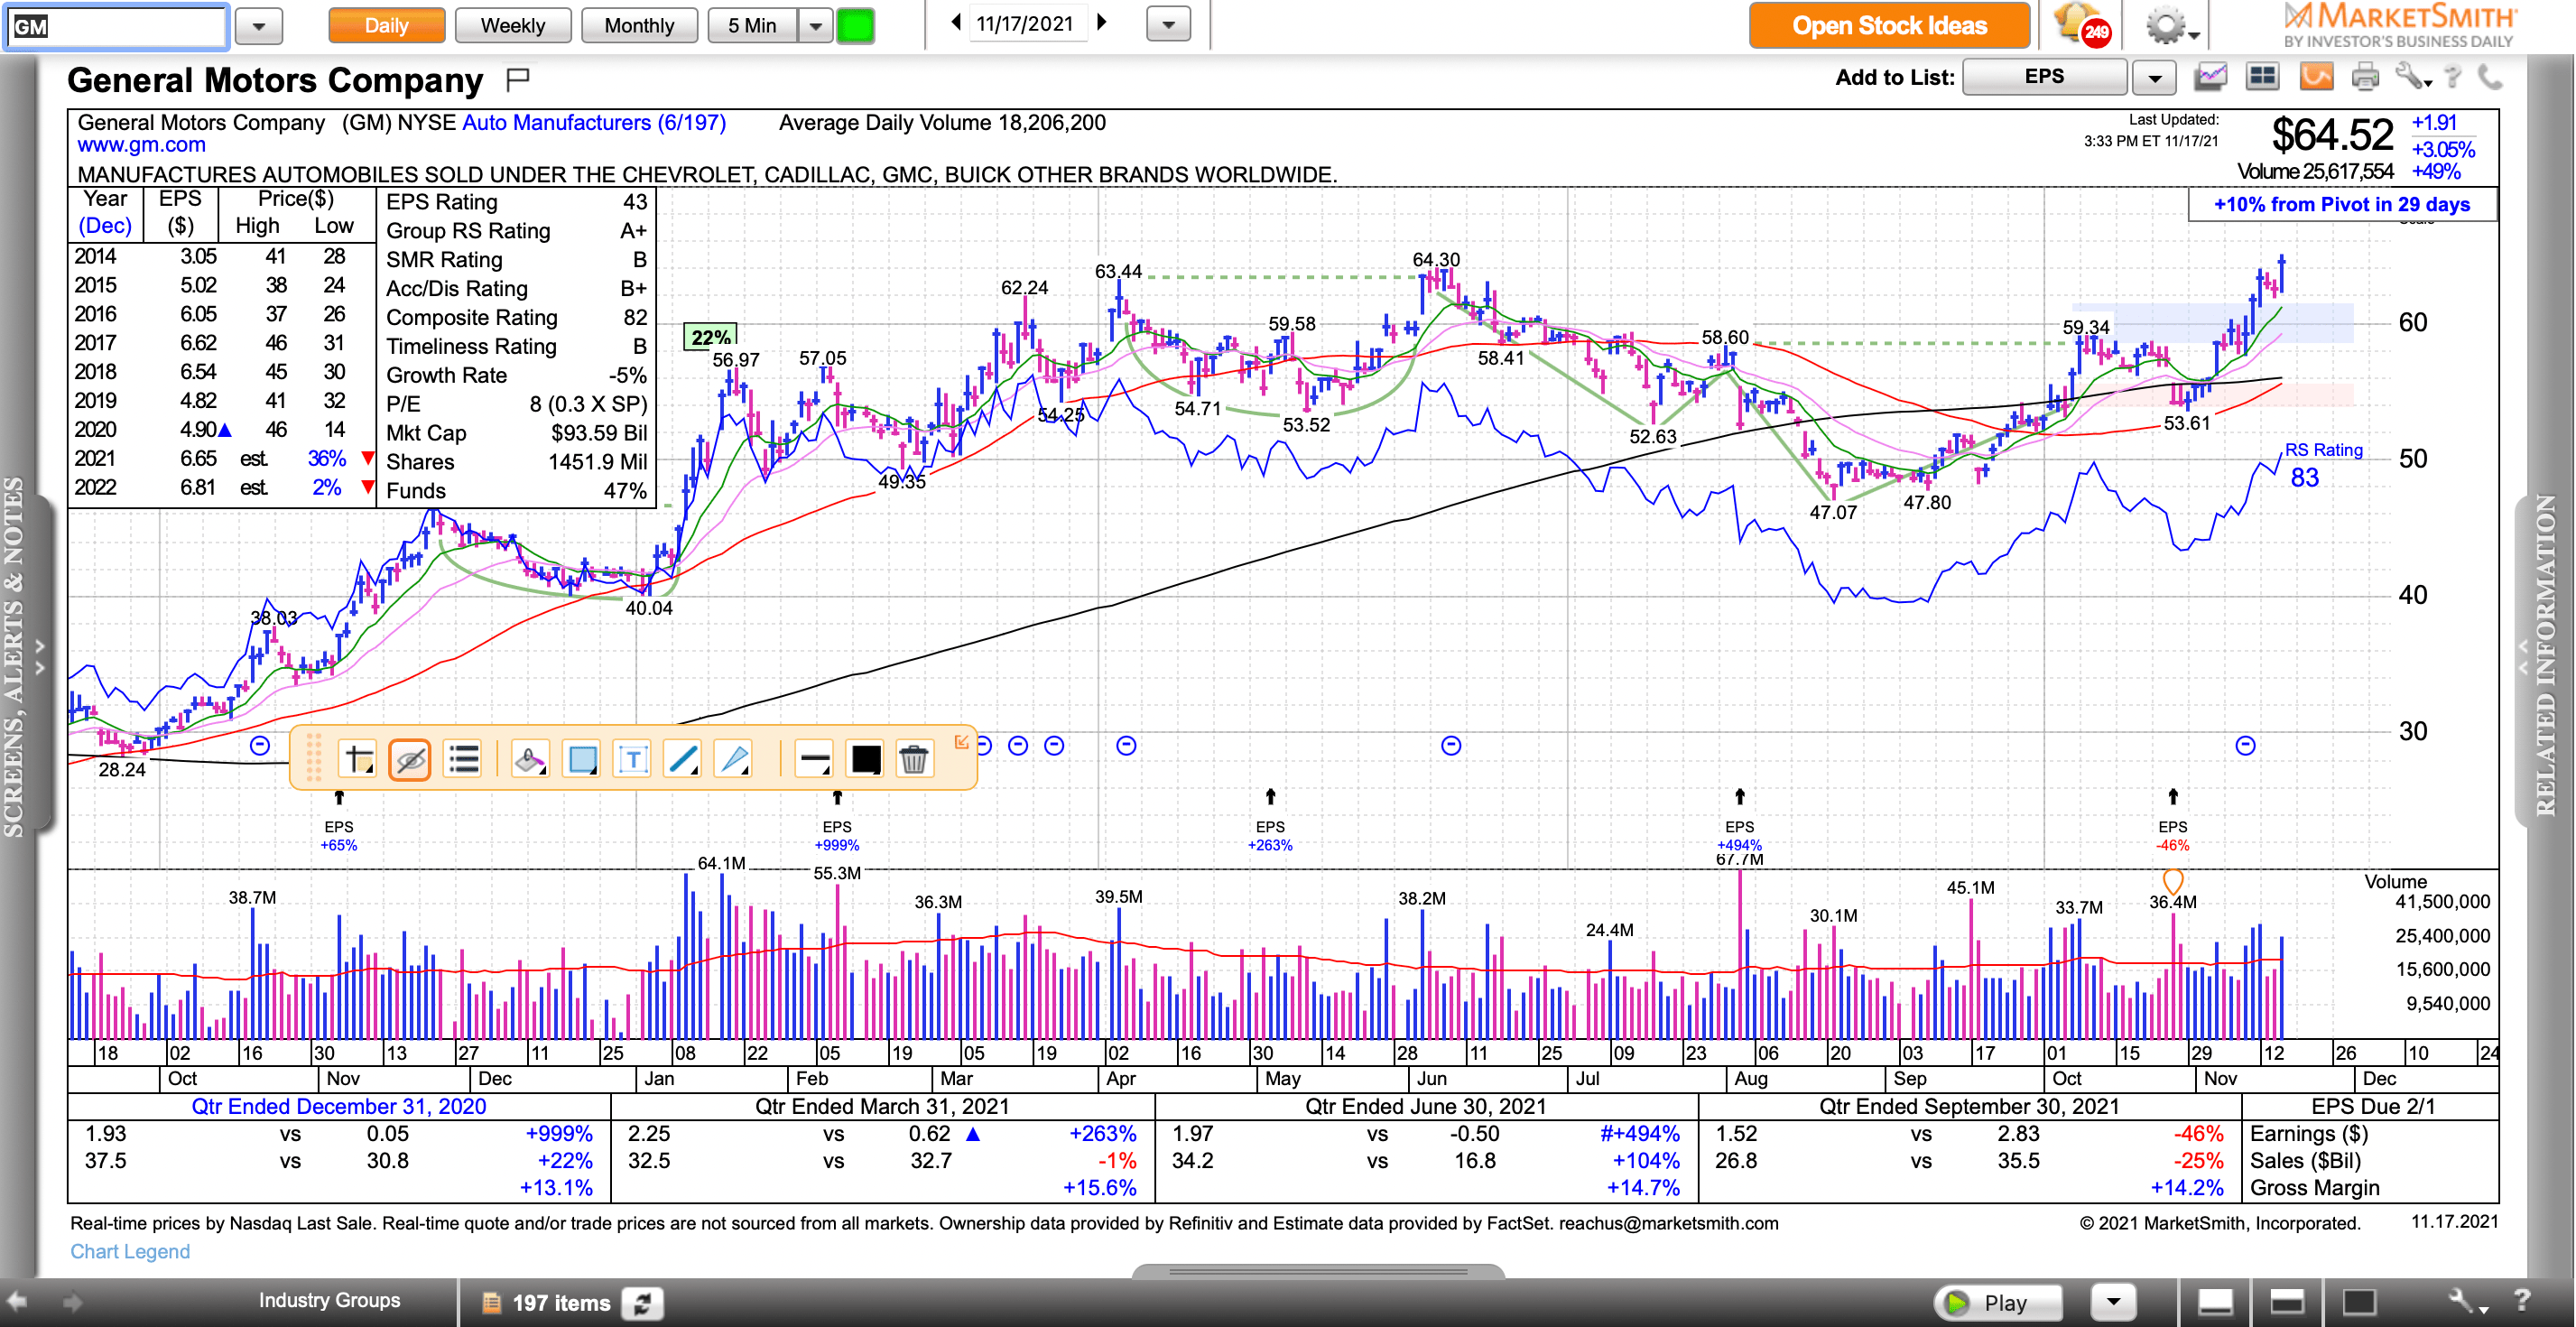Click Open Stock Ideas button
This screenshot has height=1327, width=2576.
tap(1889, 25)
